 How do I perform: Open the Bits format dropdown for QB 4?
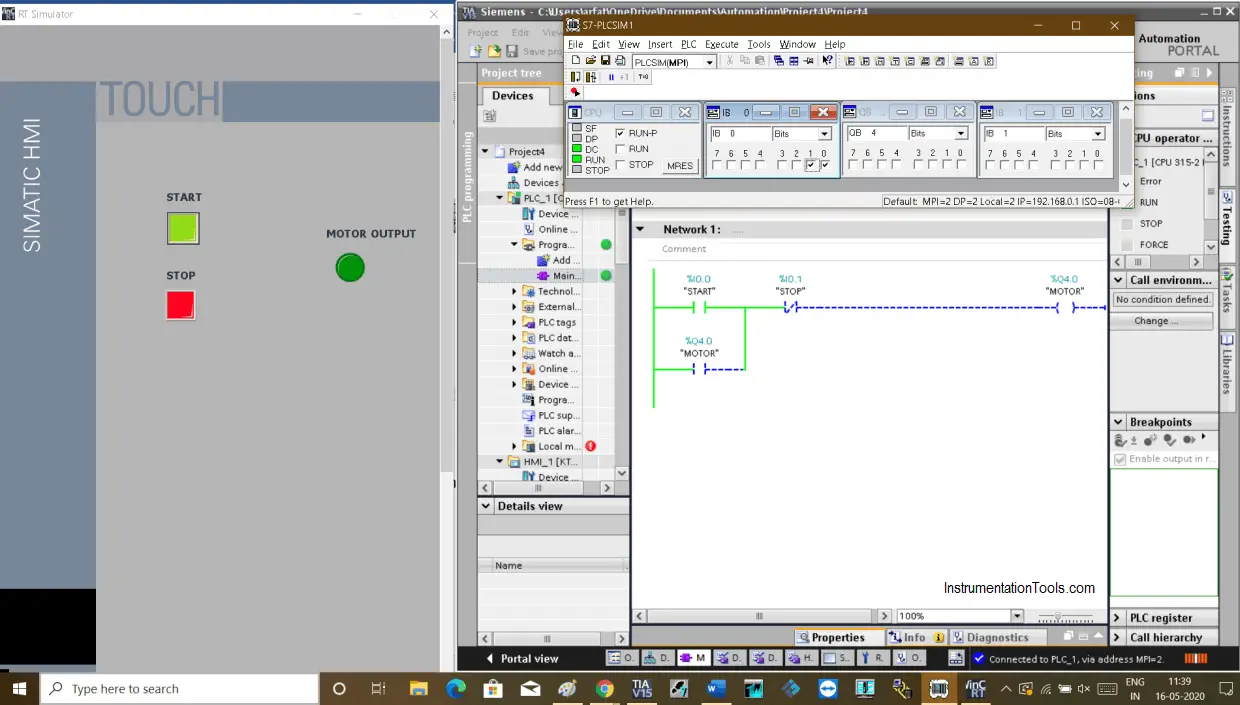point(961,134)
